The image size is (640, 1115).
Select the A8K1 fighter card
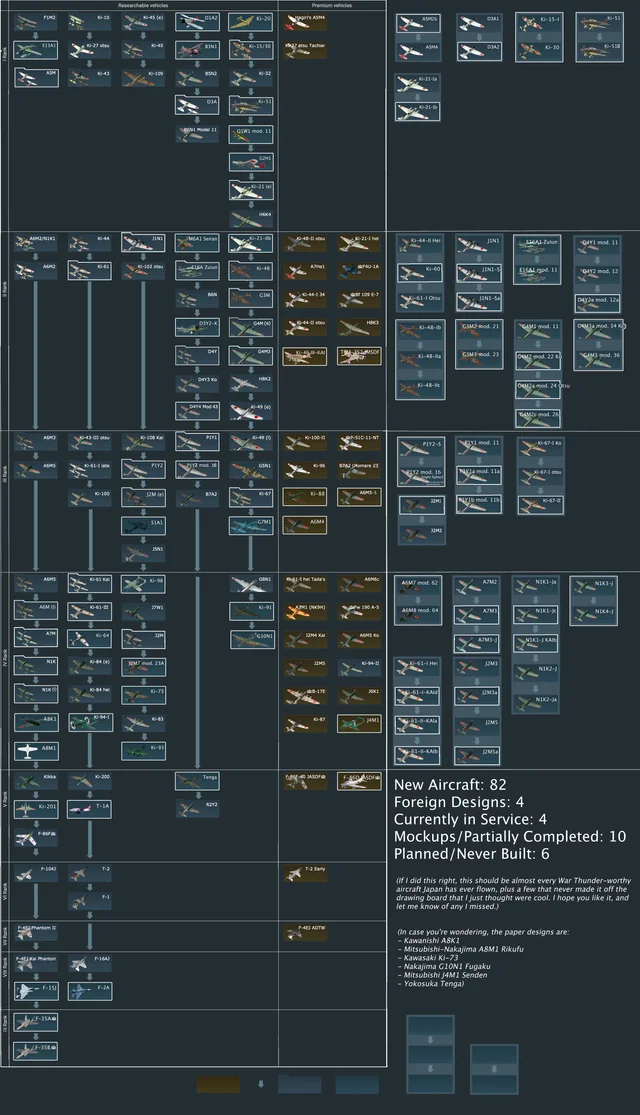coord(36,723)
